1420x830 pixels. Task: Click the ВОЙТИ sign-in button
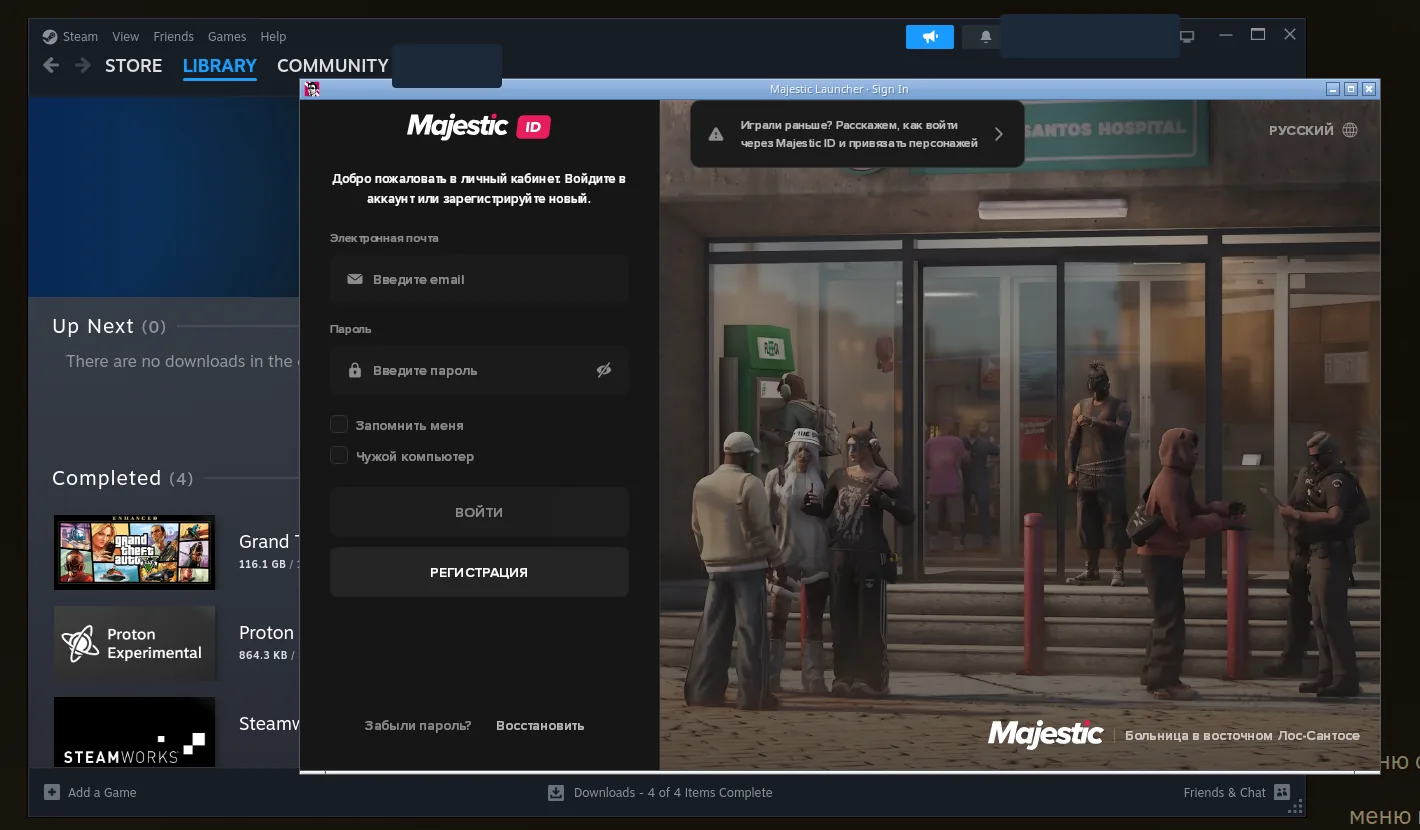point(479,512)
